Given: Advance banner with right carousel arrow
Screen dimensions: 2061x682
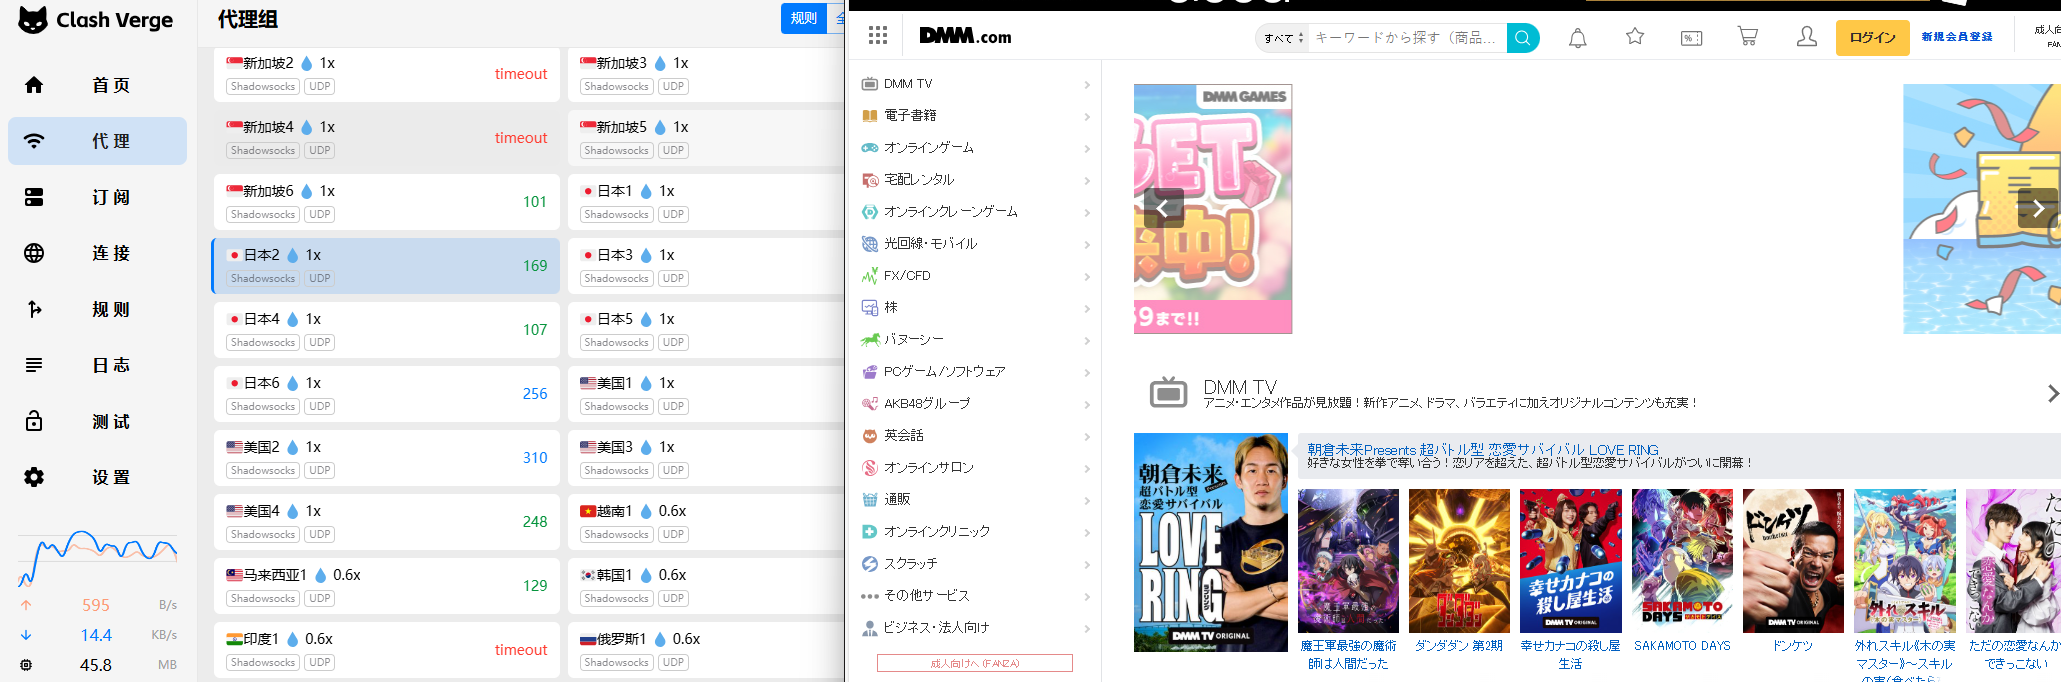Looking at the screenshot, I should click(2037, 208).
